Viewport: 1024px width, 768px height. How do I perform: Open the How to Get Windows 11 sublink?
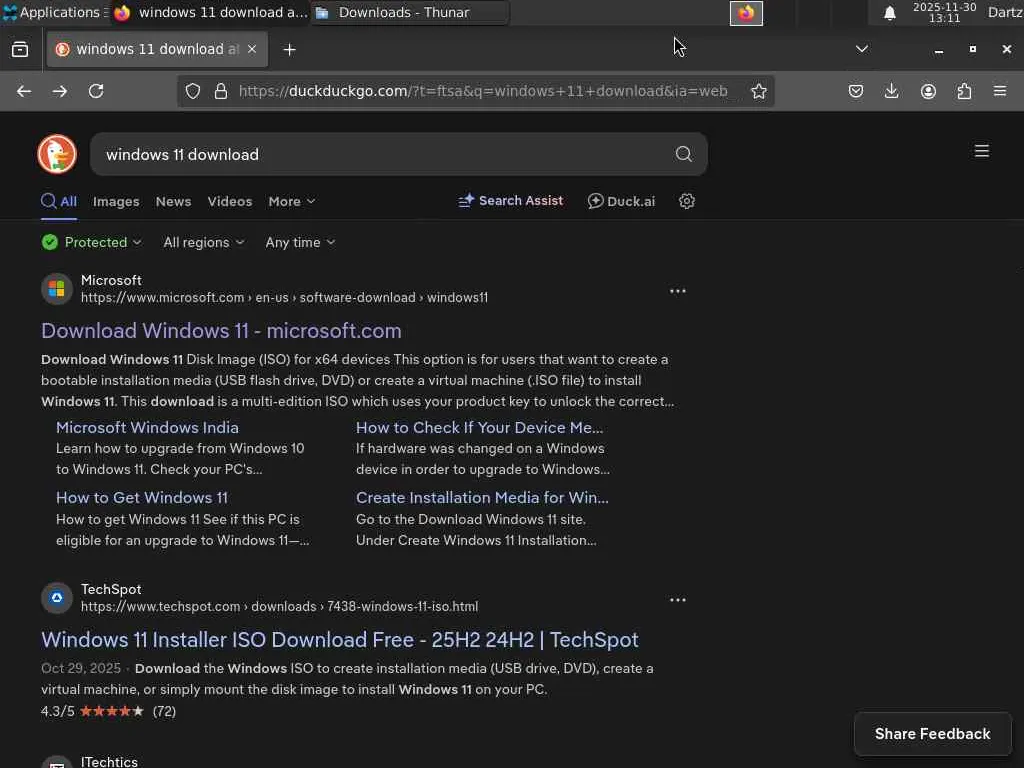pos(142,498)
